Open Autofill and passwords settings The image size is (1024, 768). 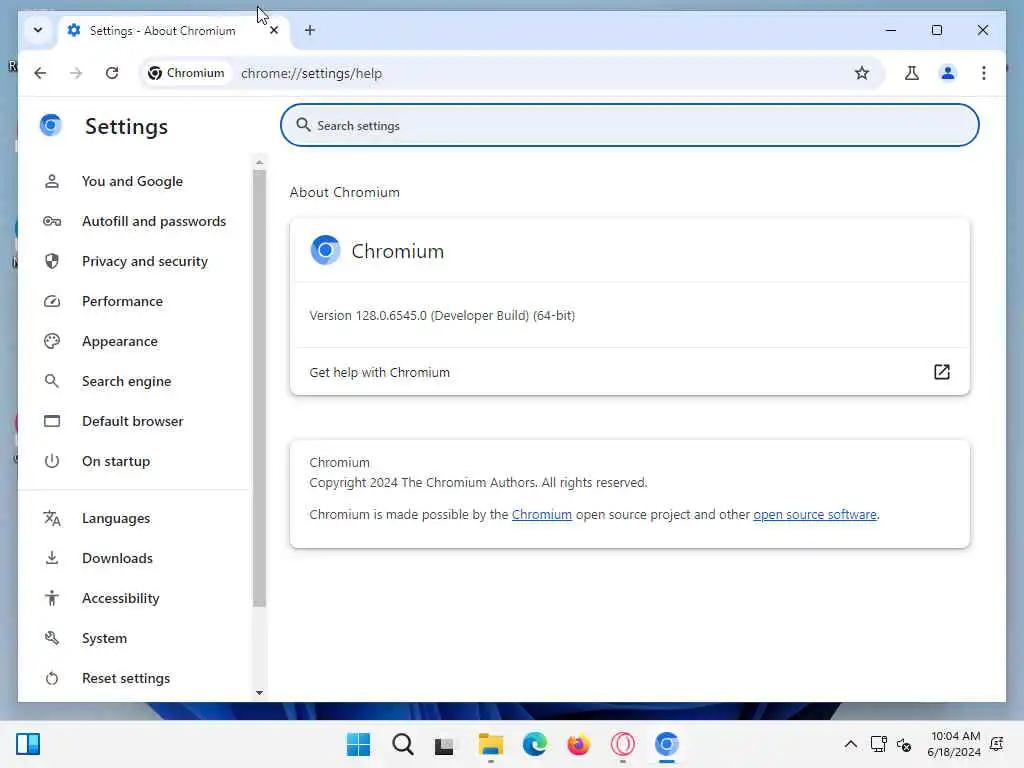click(154, 221)
